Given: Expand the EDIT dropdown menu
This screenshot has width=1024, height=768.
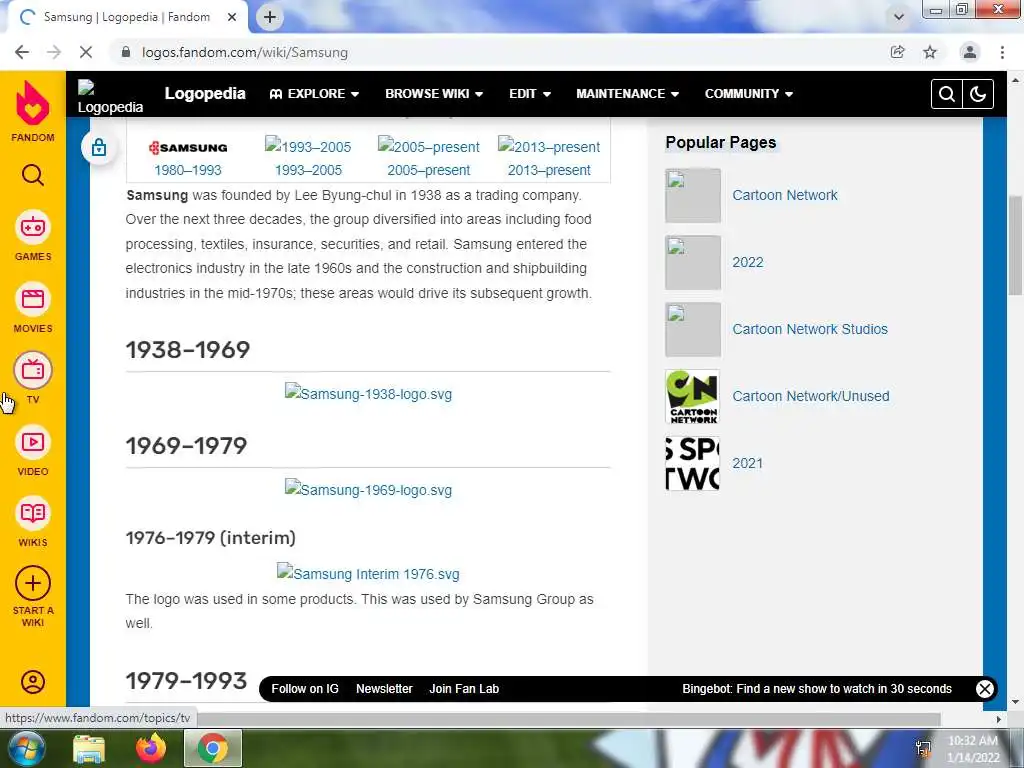Looking at the screenshot, I should [530, 94].
